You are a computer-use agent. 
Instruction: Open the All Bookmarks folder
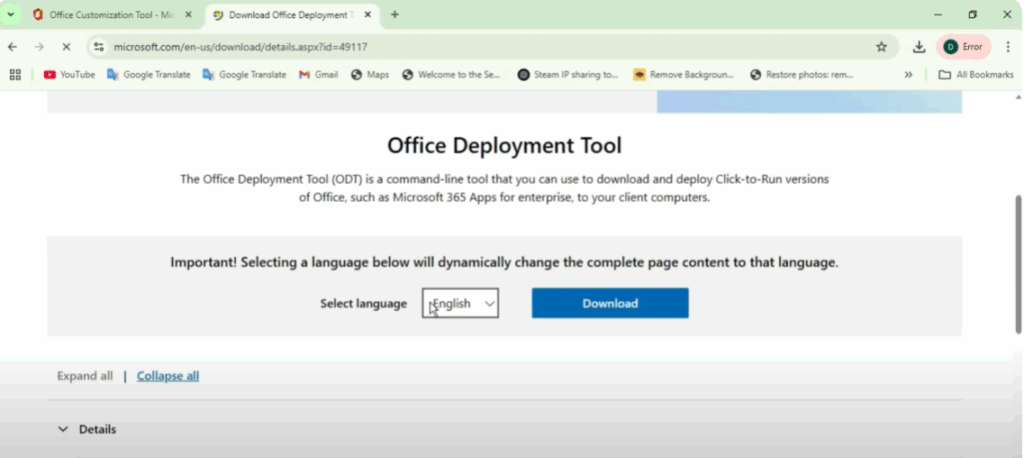[976, 74]
